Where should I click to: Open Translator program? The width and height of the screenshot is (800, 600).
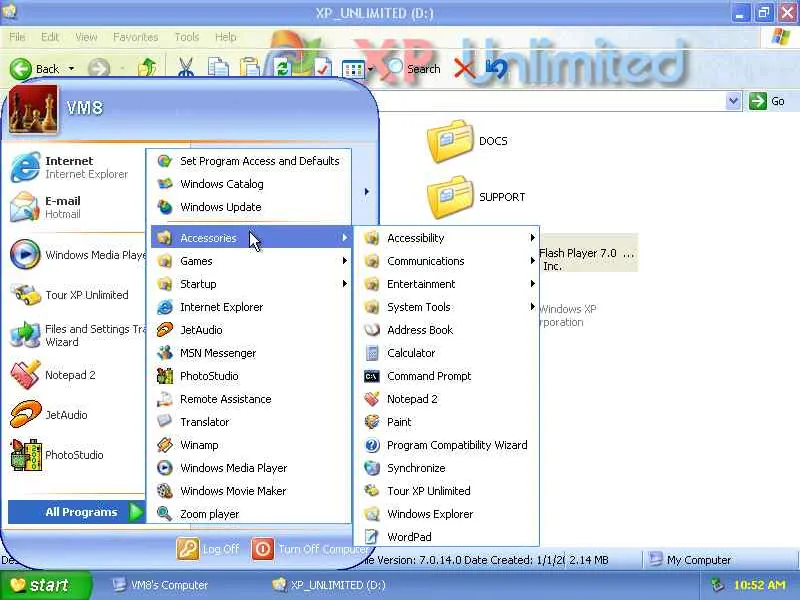point(251,421)
